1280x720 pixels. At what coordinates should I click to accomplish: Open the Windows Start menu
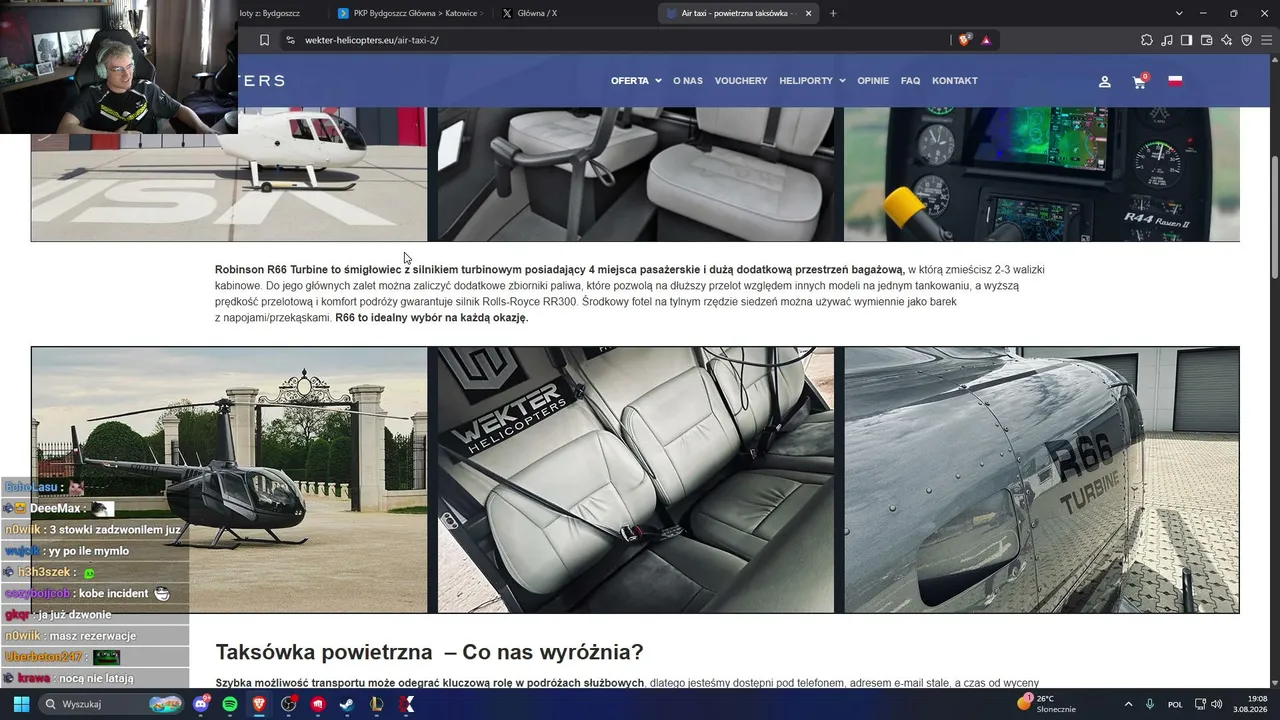[21, 704]
